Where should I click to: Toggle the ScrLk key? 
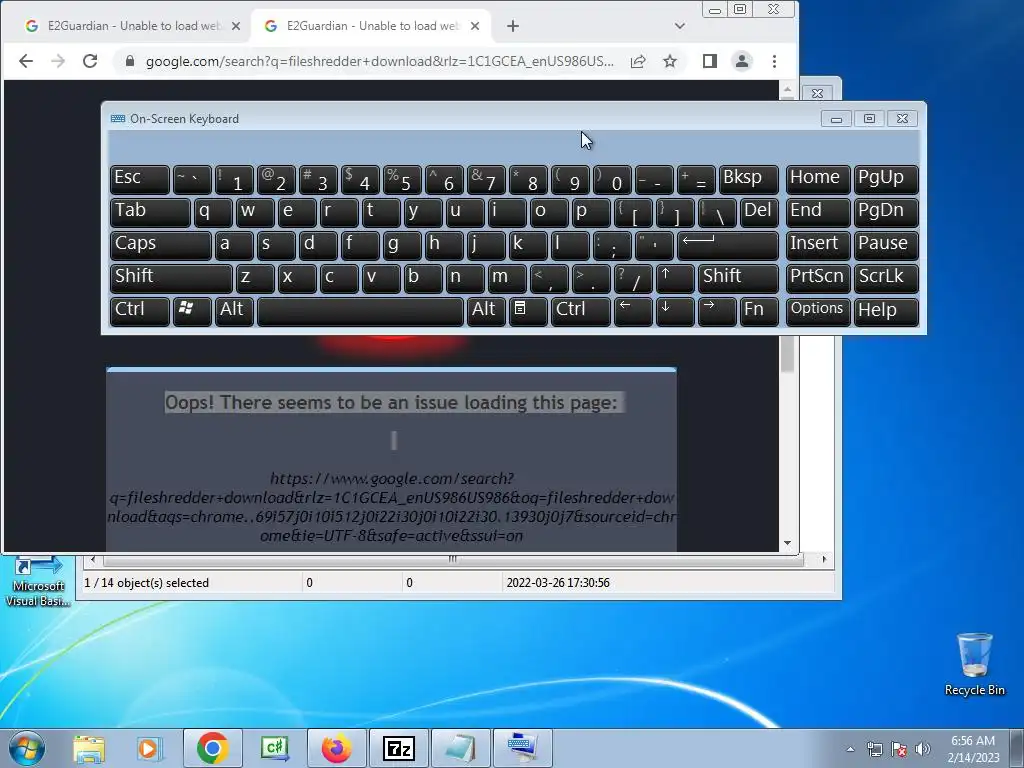coord(886,278)
